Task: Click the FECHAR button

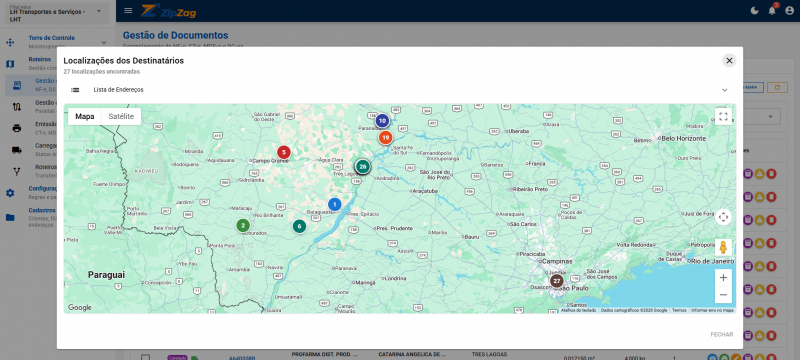Action: [721, 335]
